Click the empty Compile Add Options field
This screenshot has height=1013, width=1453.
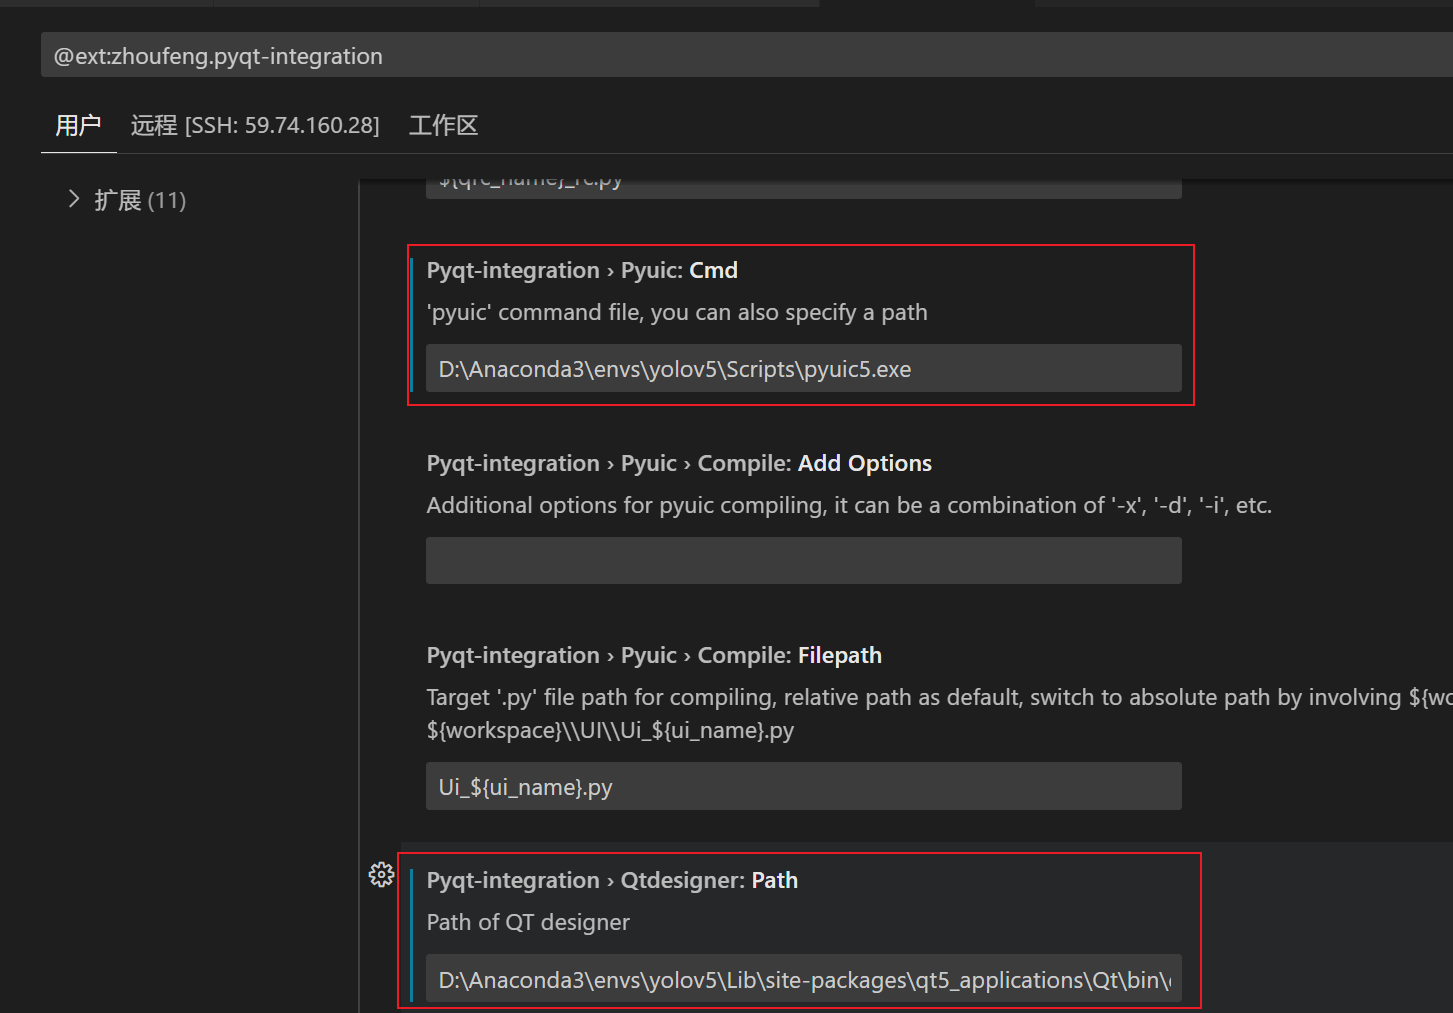coord(803,560)
